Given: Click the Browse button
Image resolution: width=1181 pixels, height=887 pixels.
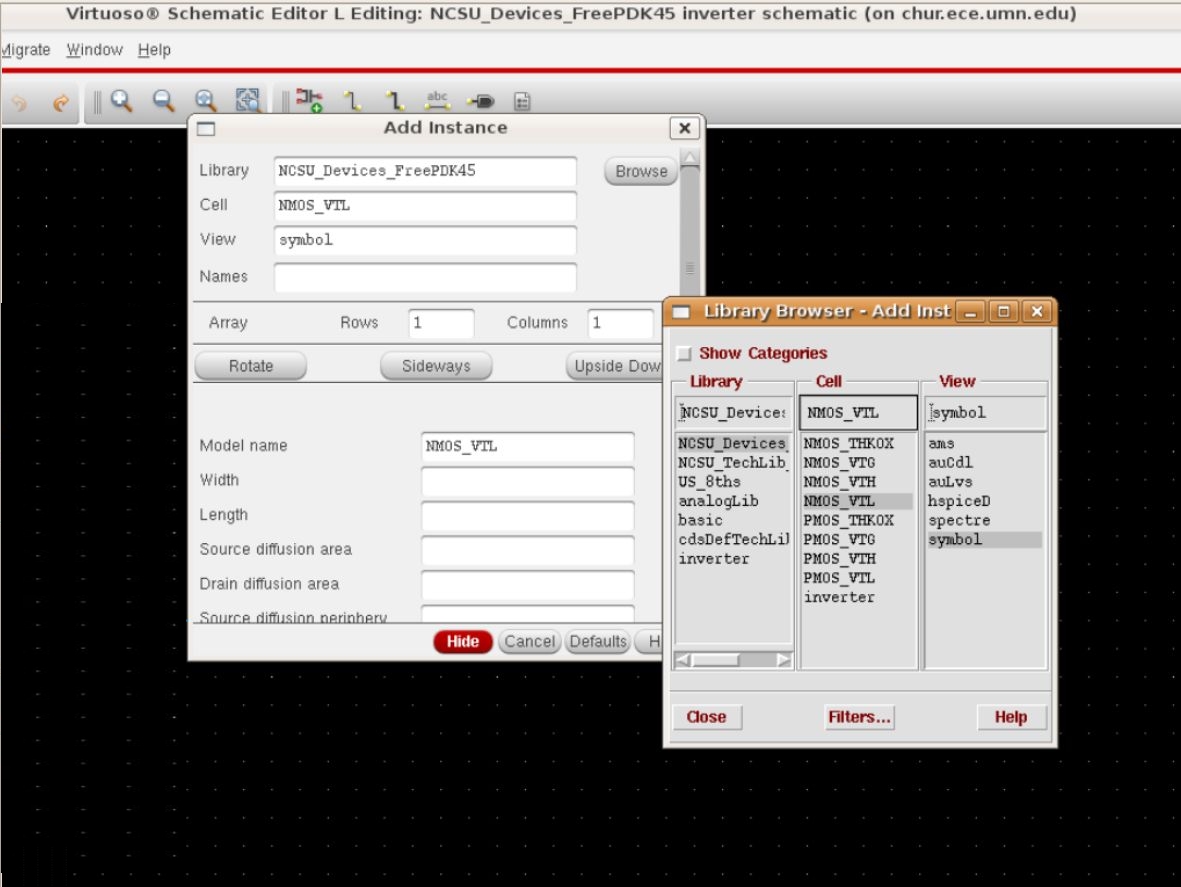Looking at the screenshot, I should point(640,171).
